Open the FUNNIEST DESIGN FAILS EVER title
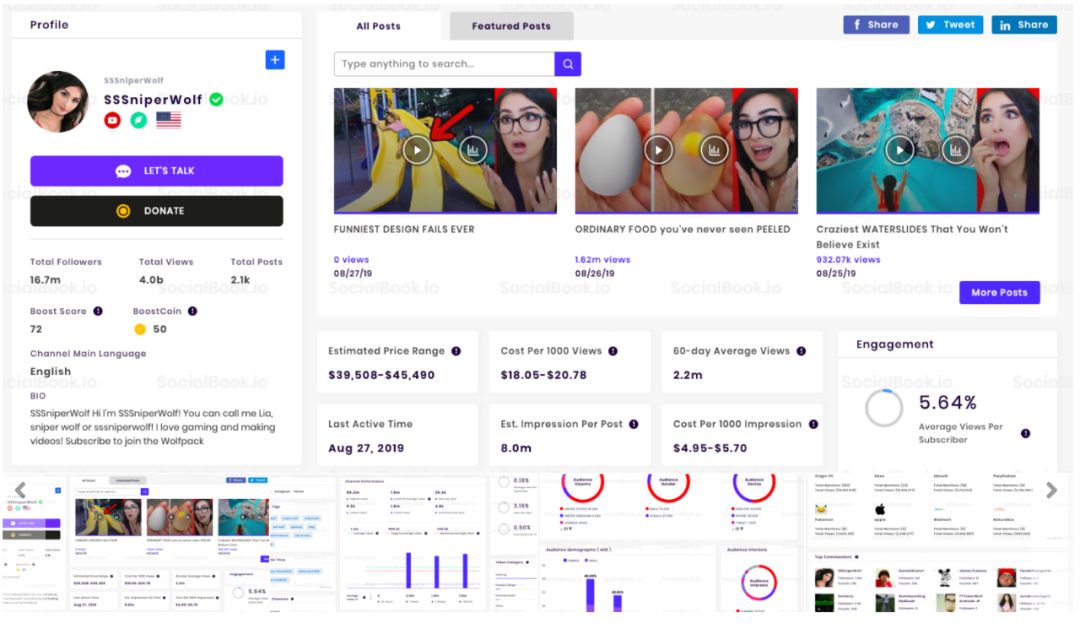 pyautogui.click(x=404, y=229)
